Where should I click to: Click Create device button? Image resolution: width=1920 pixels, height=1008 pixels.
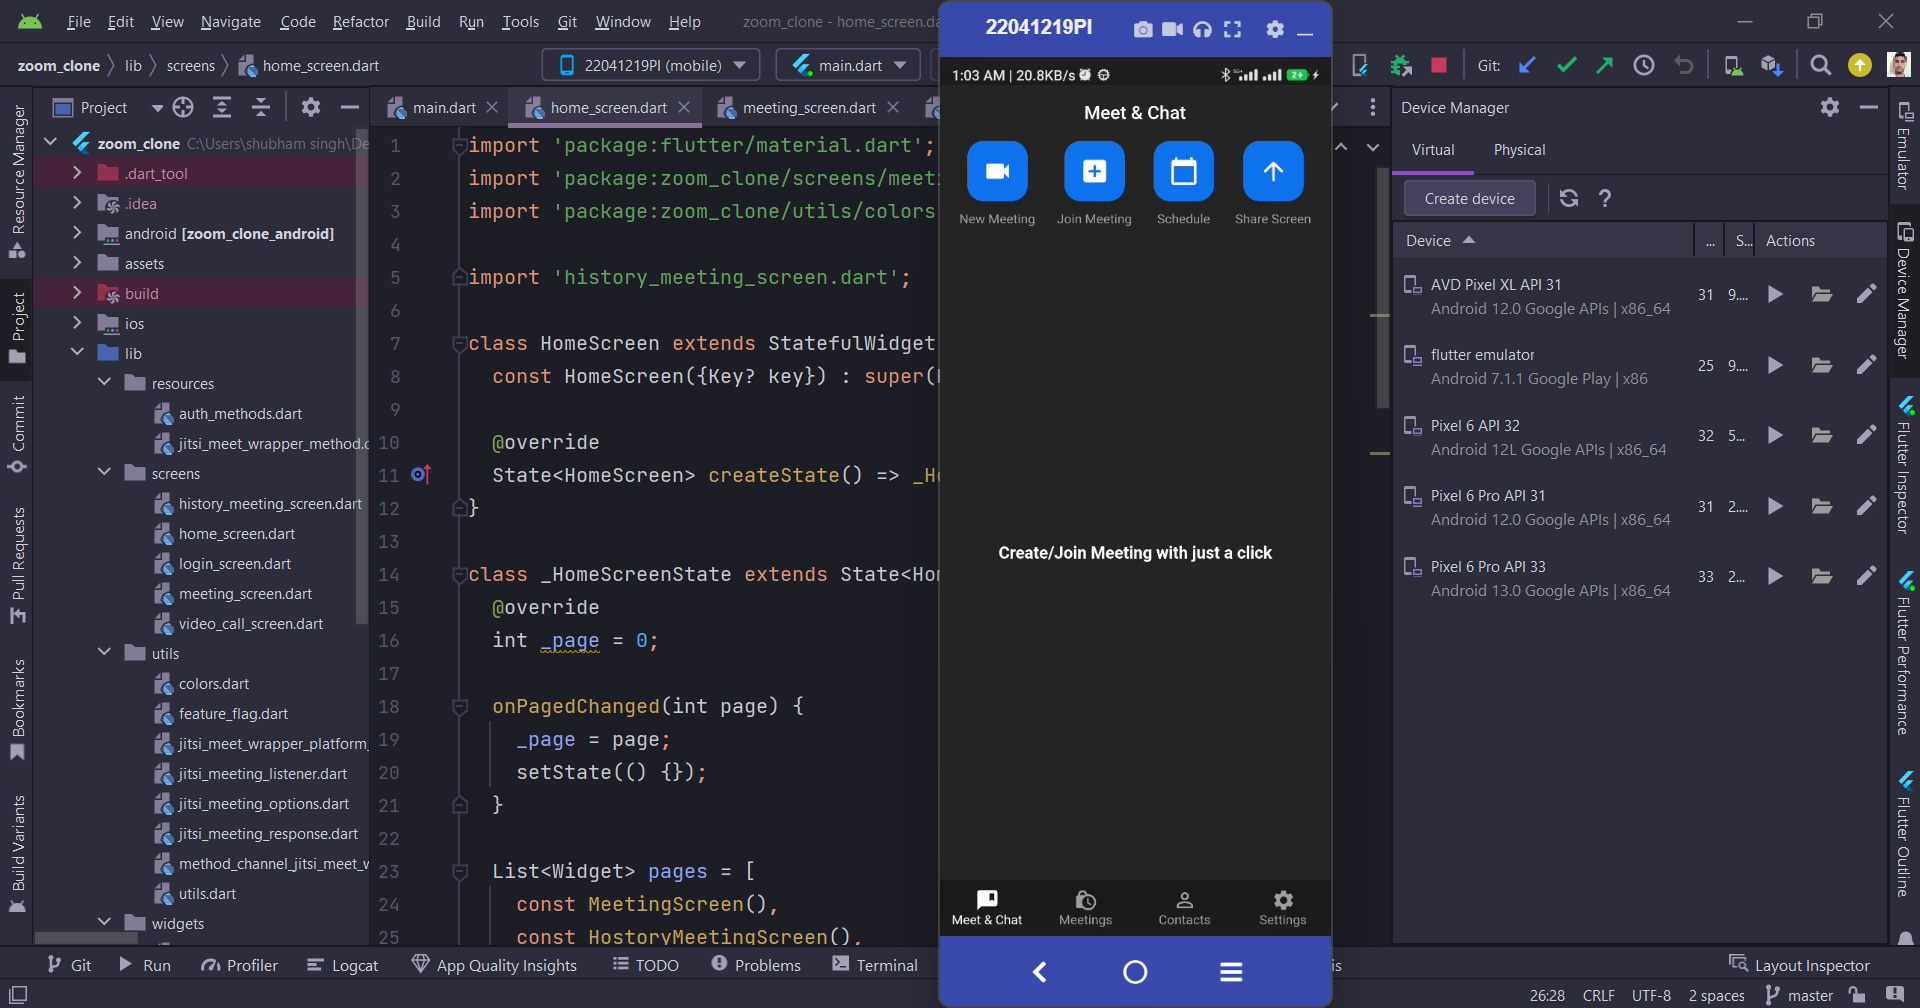[1469, 198]
